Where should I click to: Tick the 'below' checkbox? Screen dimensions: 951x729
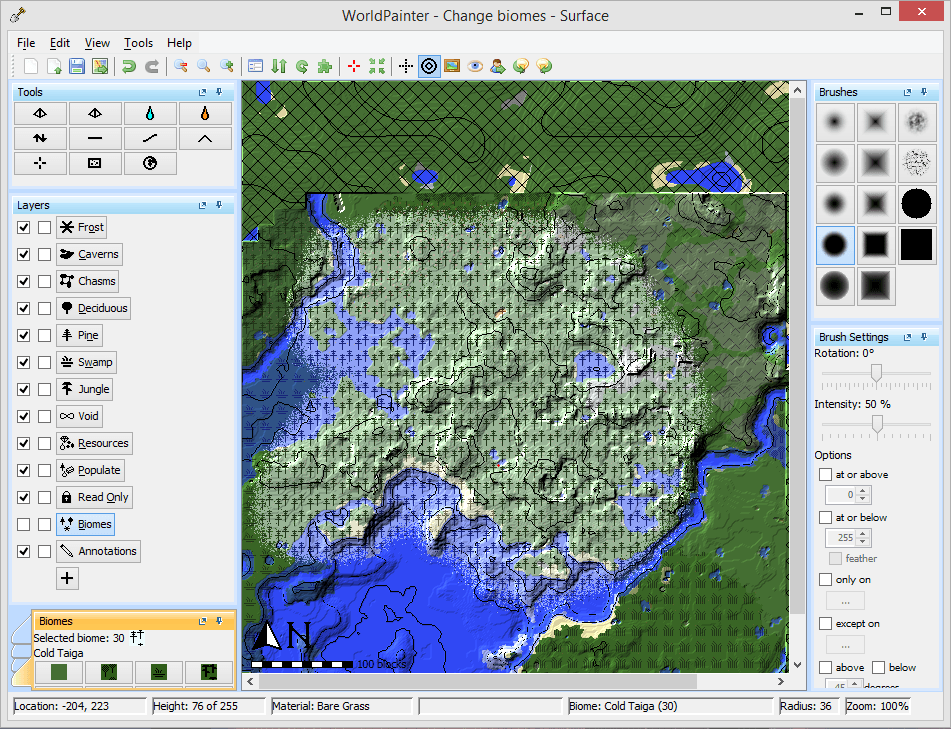[879, 667]
